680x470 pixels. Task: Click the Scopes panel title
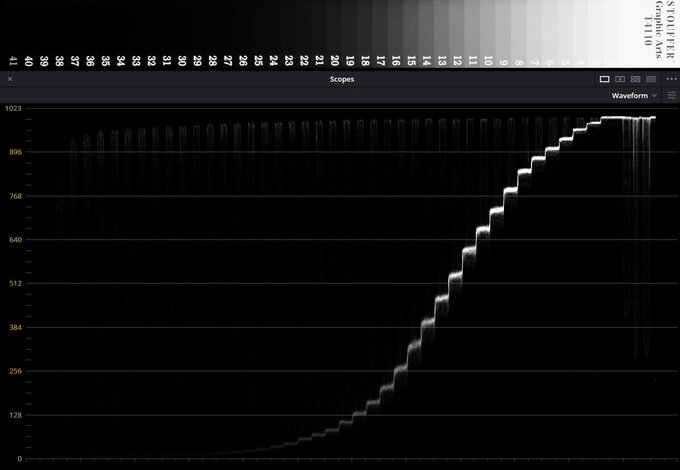(x=342, y=79)
